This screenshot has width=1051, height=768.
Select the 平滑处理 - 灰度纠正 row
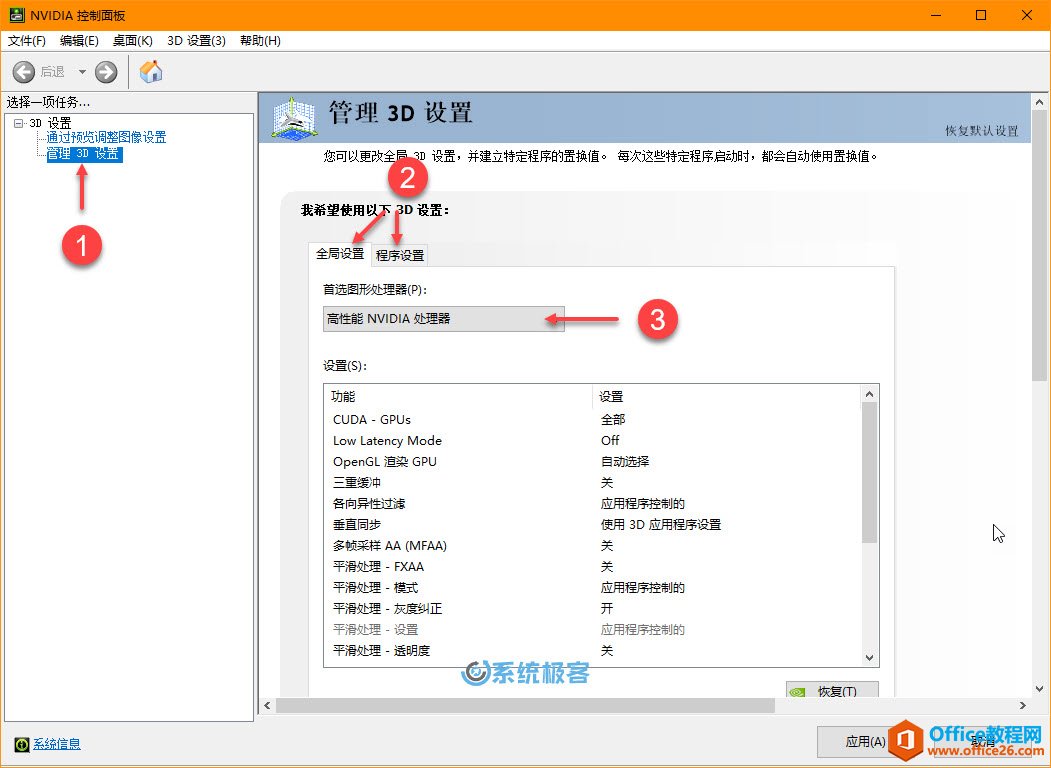coord(592,609)
